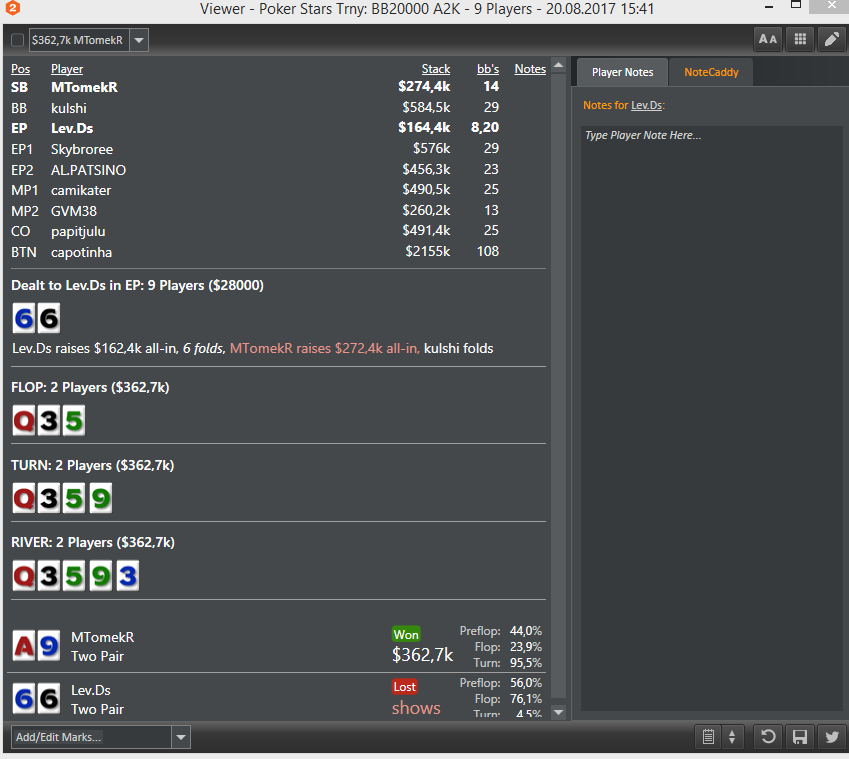Select MTomekR in the SB row of the player table
The width and height of the screenshot is (849, 759).
[x=84, y=87]
